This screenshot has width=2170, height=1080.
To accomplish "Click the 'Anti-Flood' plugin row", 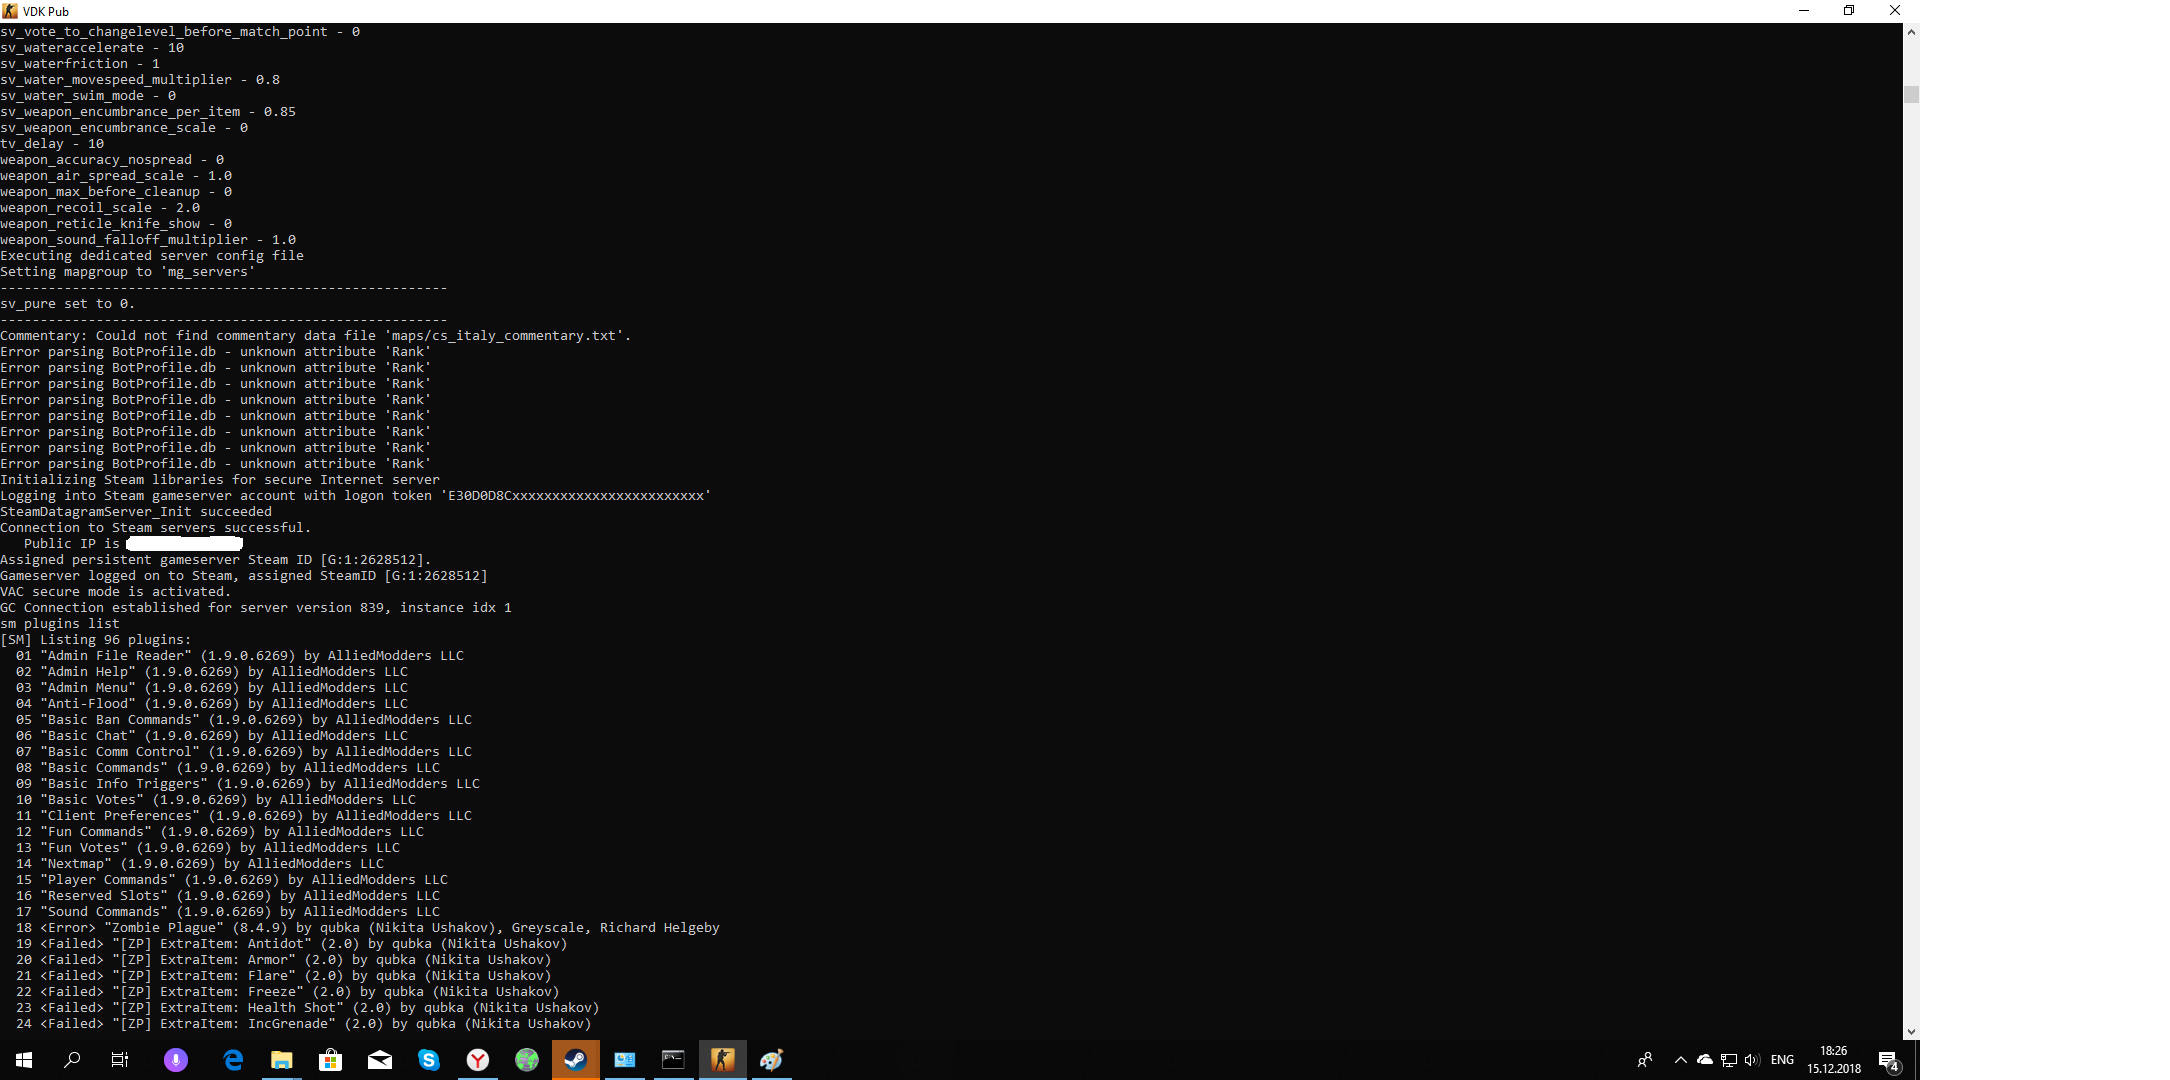I will 212,704.
